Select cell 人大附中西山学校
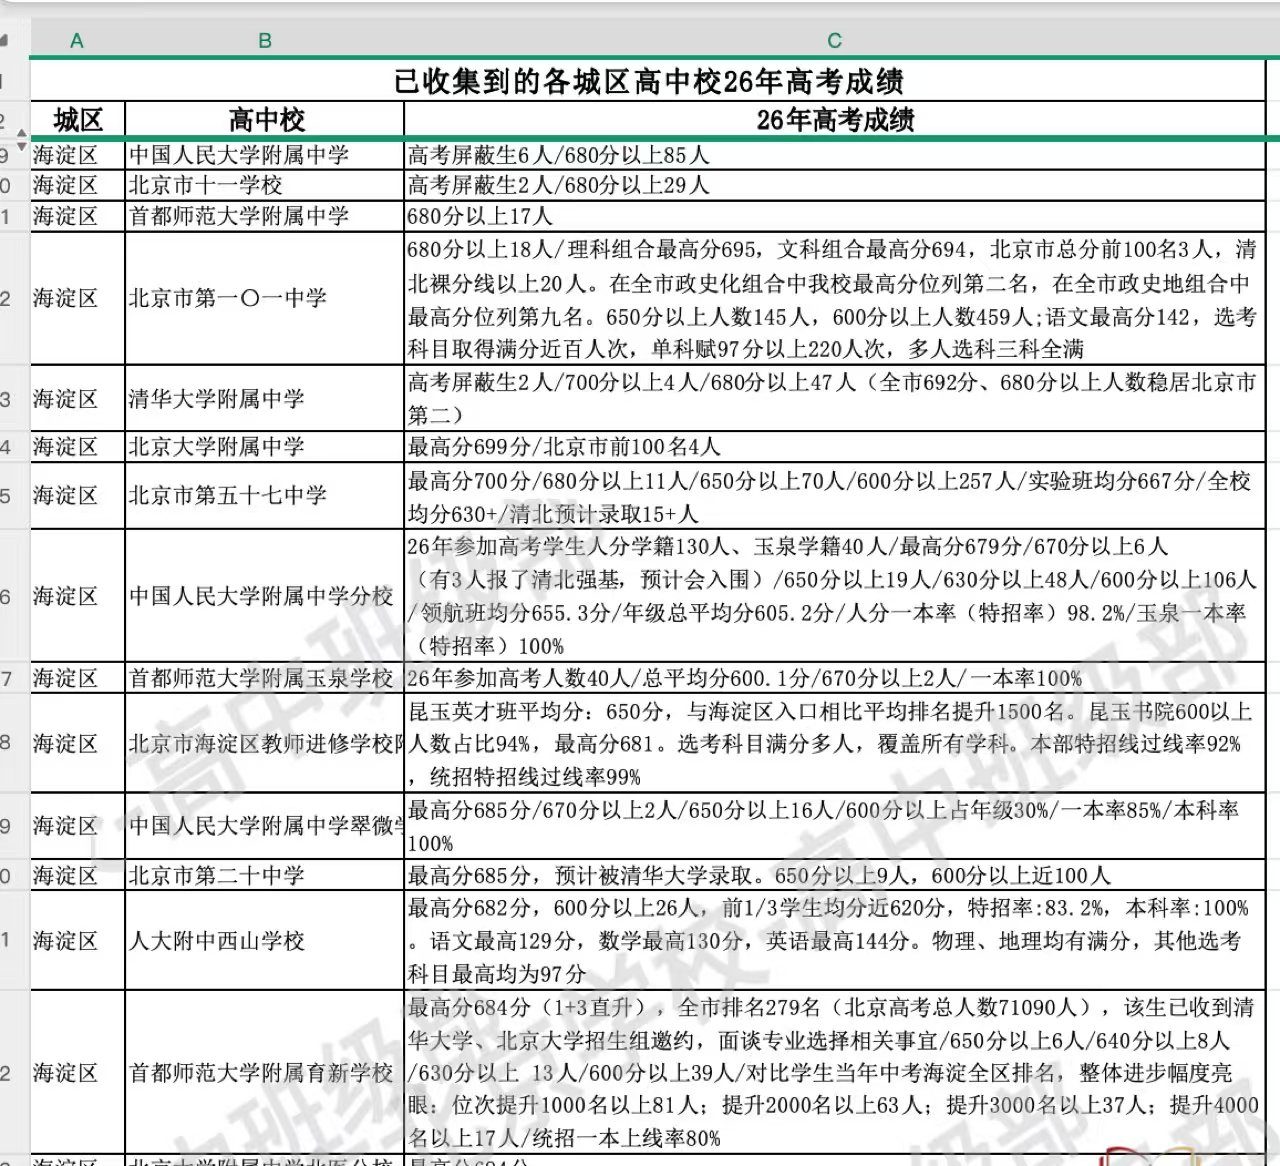 click(x=265, y=940)
